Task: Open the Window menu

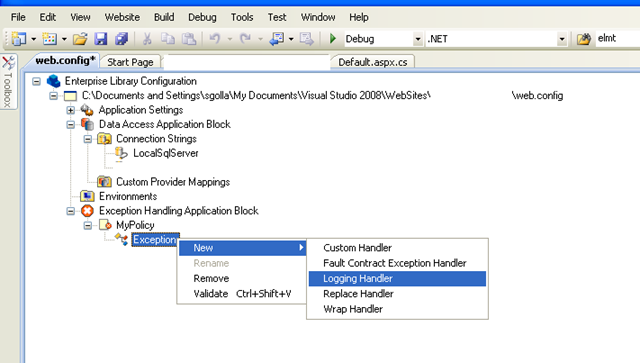Action: [318, 17]
